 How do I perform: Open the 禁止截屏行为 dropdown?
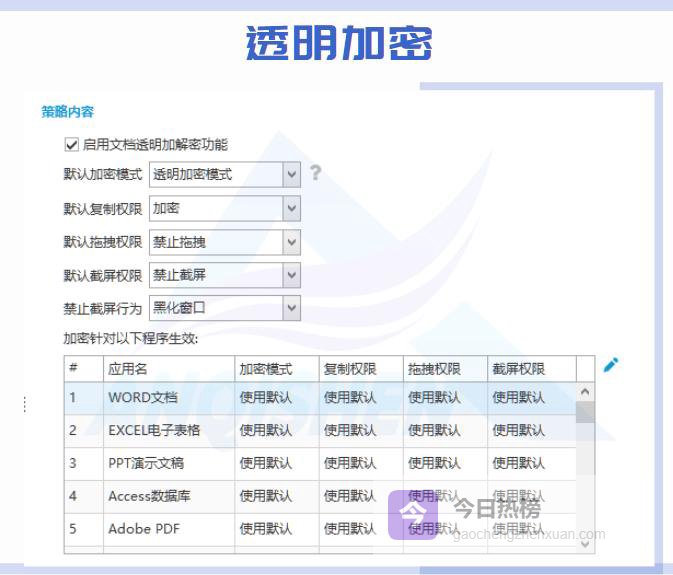pyautogui.click(x=291, y=307)
